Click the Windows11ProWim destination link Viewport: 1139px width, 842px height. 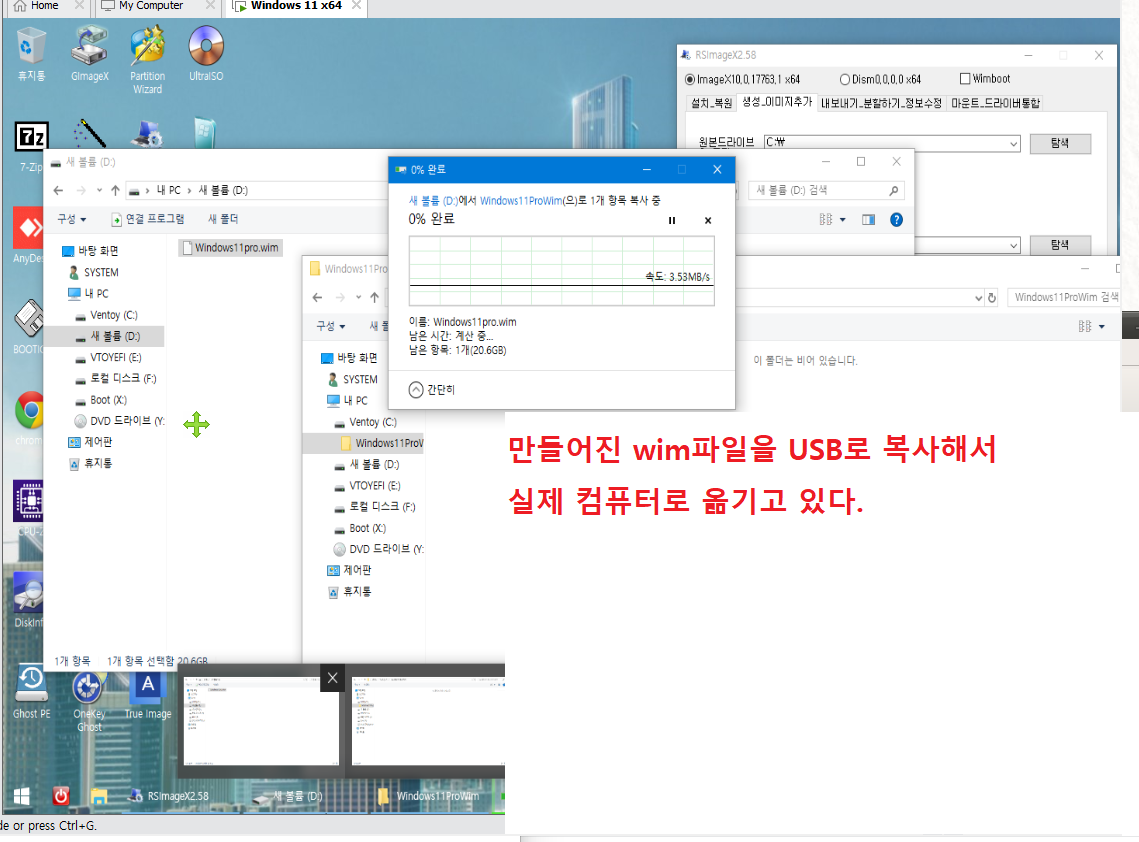click(521, 201)
